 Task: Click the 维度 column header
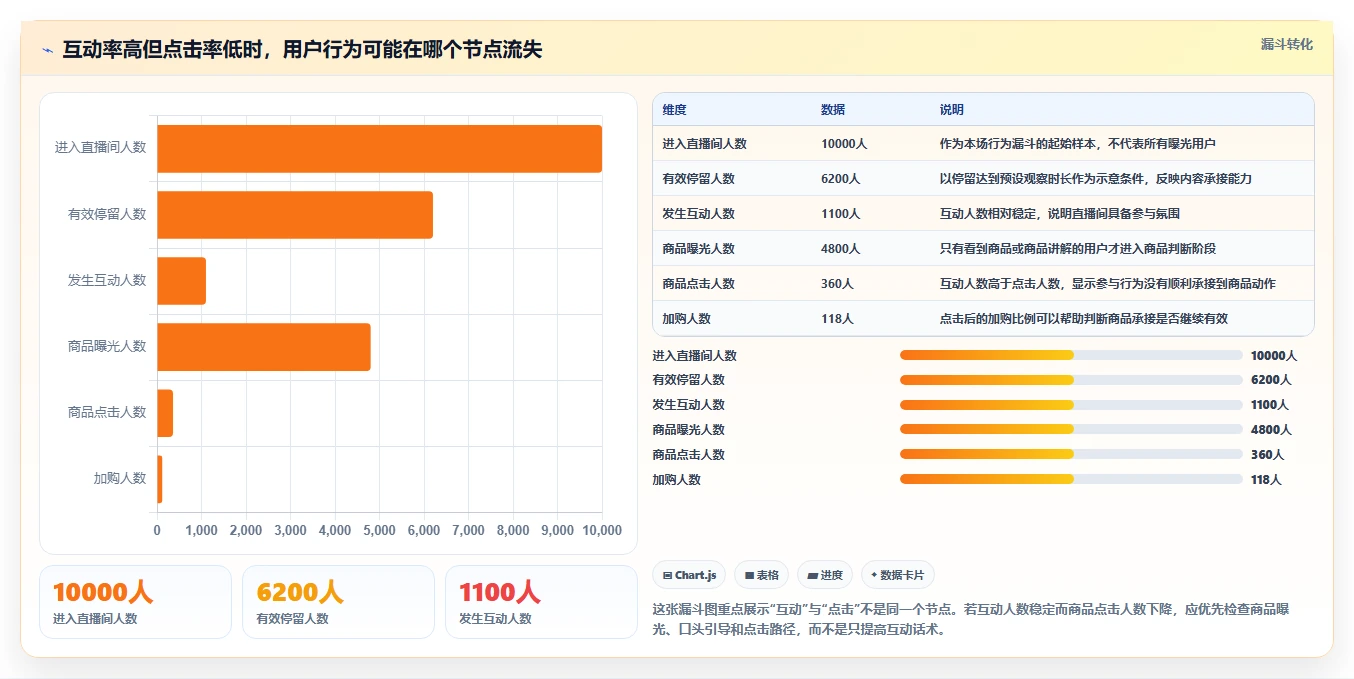pos(674,109)
